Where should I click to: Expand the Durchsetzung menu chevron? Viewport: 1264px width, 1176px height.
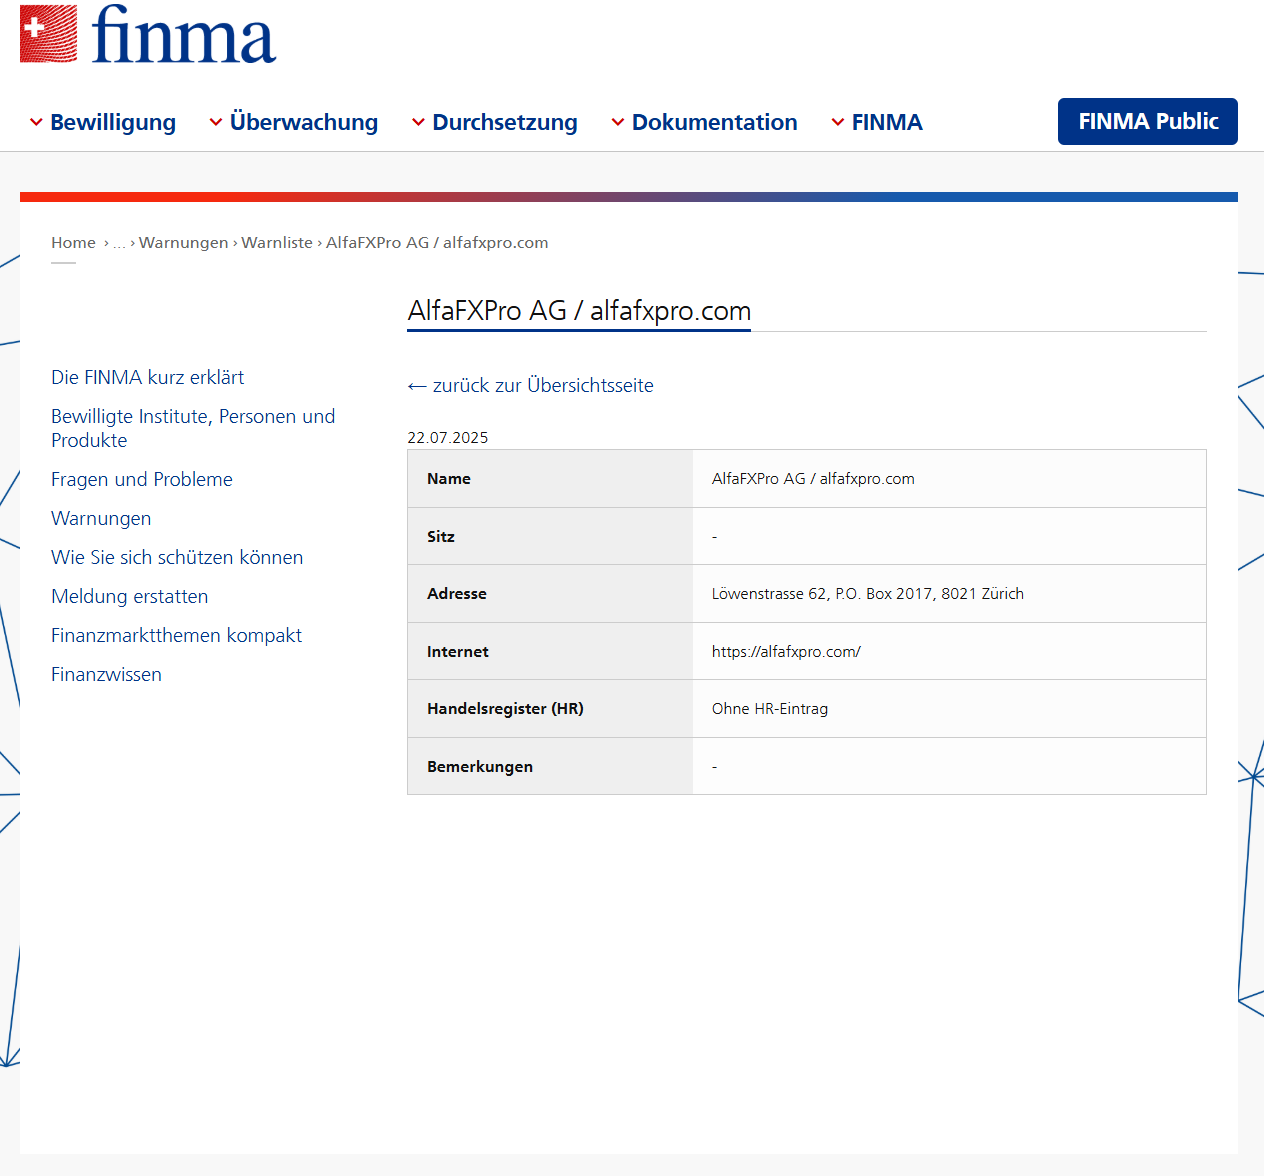click(x=418, y=122)
